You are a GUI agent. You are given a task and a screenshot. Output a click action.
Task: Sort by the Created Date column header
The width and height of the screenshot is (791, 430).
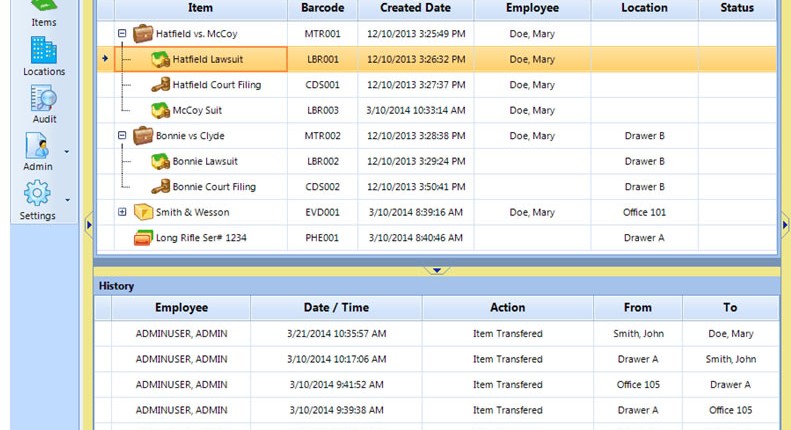coord(416,8)
